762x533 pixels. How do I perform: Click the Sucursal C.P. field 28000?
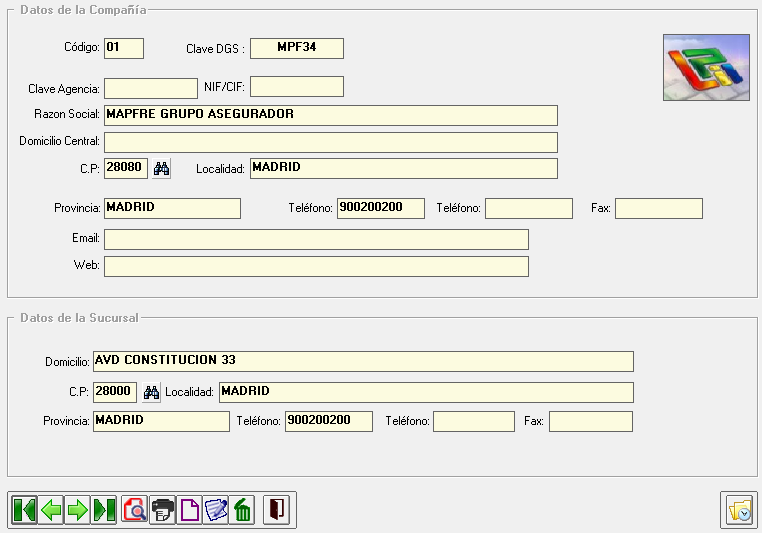click(x=115, y=392)
